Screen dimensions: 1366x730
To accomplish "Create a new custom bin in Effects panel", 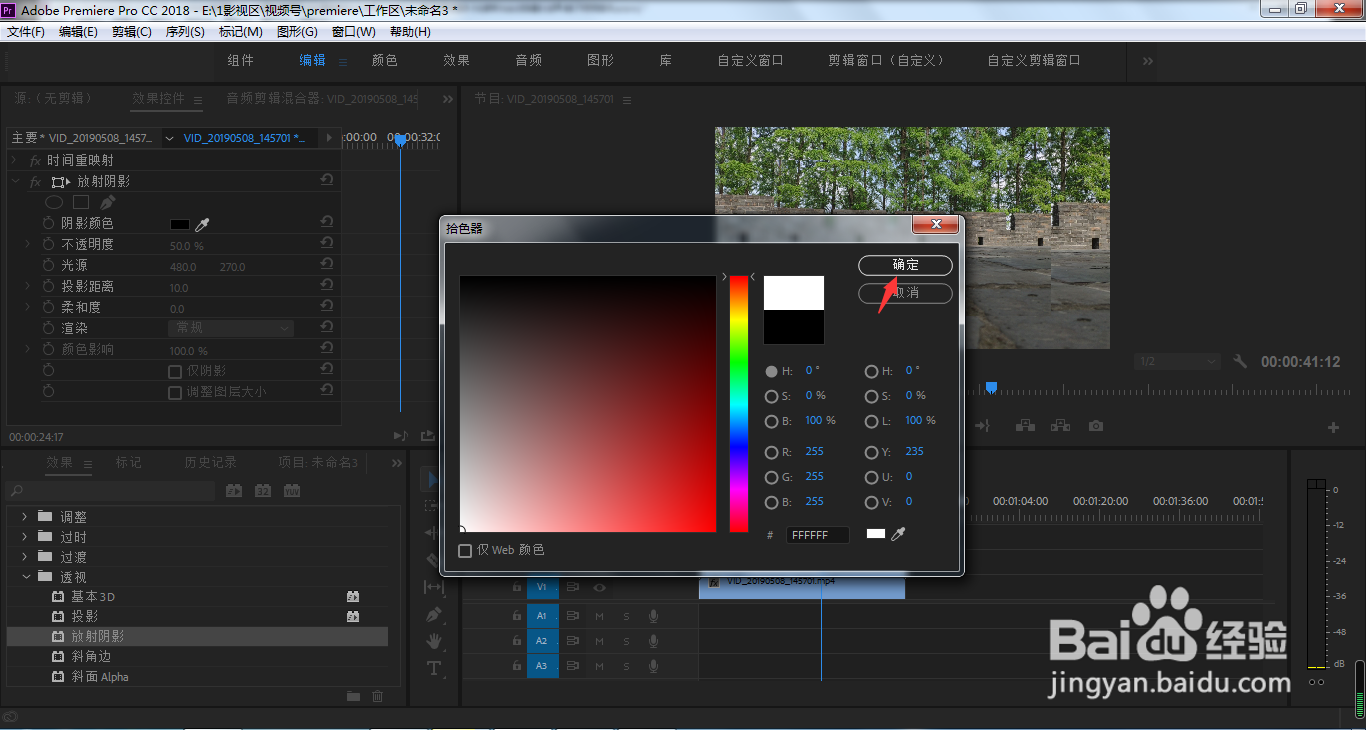I will [x=353, y=697].
